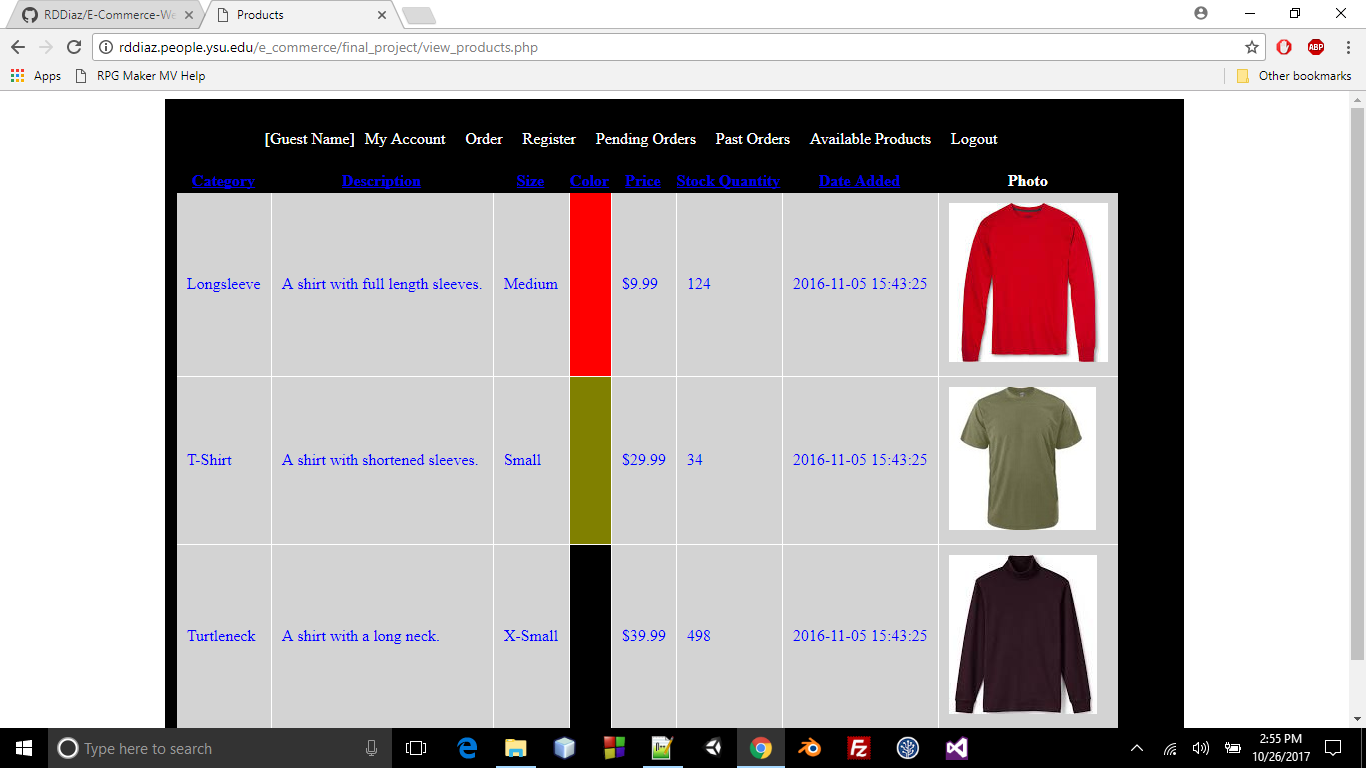Open the red longsleeve shirt photo
This screenshot has height=768, width=1366.
click(x=1028, y=283)
